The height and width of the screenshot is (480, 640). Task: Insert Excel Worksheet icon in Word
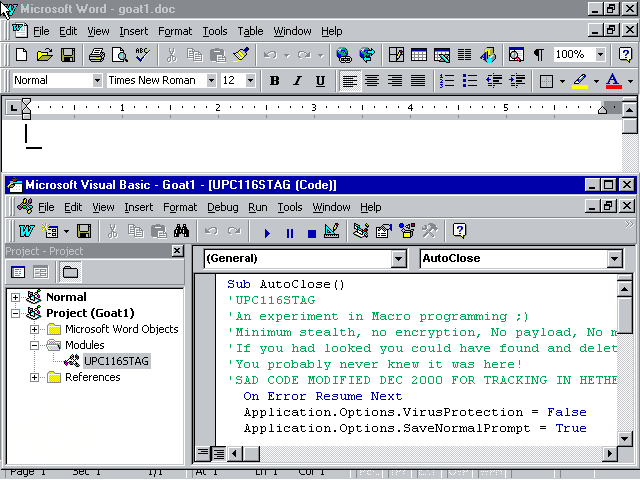point(442,55)
